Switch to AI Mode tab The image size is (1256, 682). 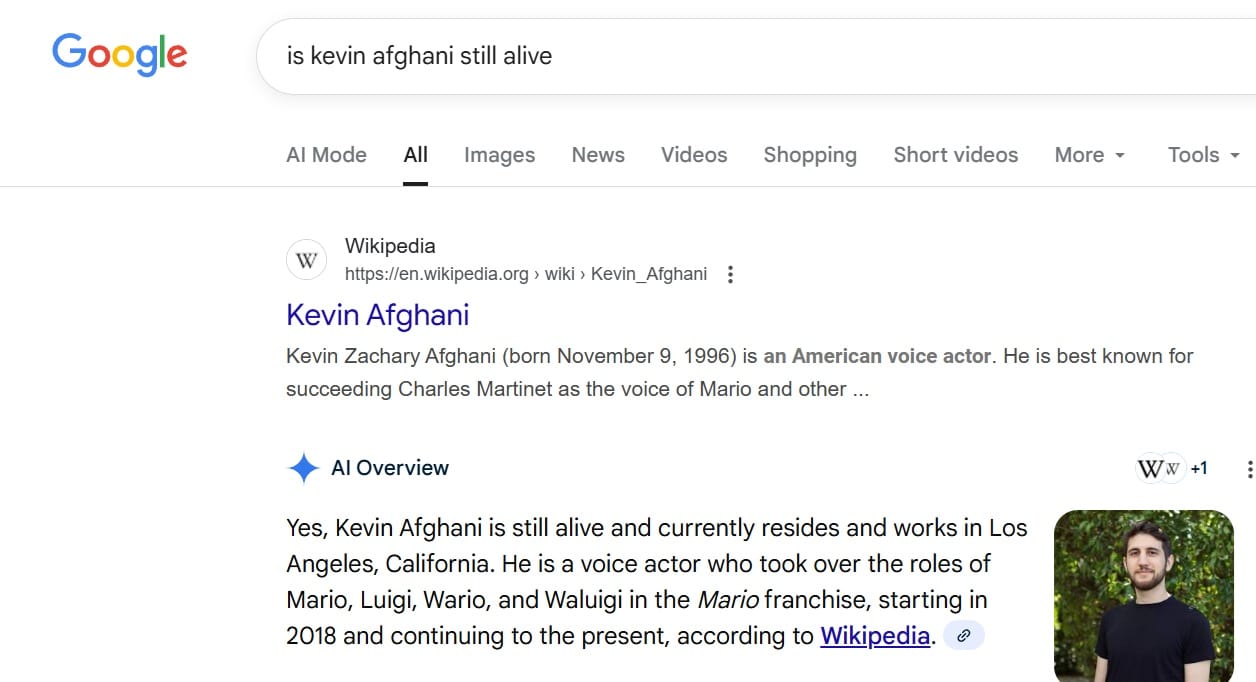point(326,155)
